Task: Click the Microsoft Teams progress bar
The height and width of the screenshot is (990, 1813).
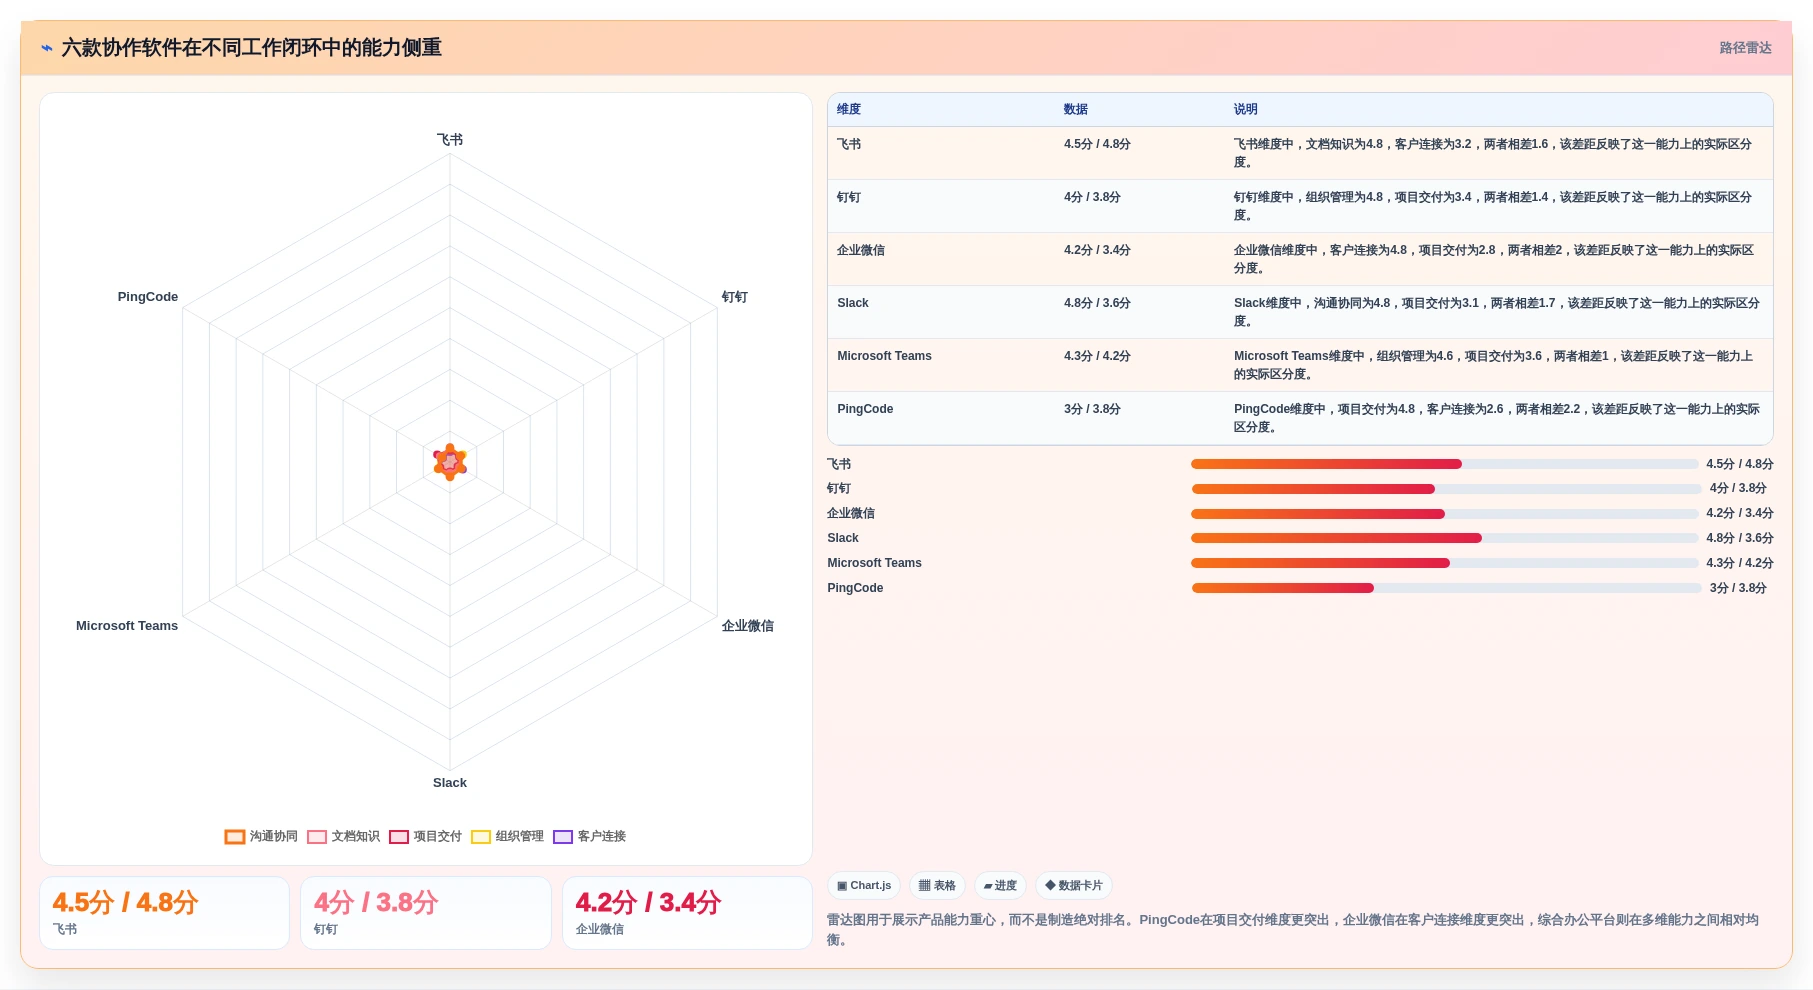Action: pyautogui.click(x=1444, y=563)
